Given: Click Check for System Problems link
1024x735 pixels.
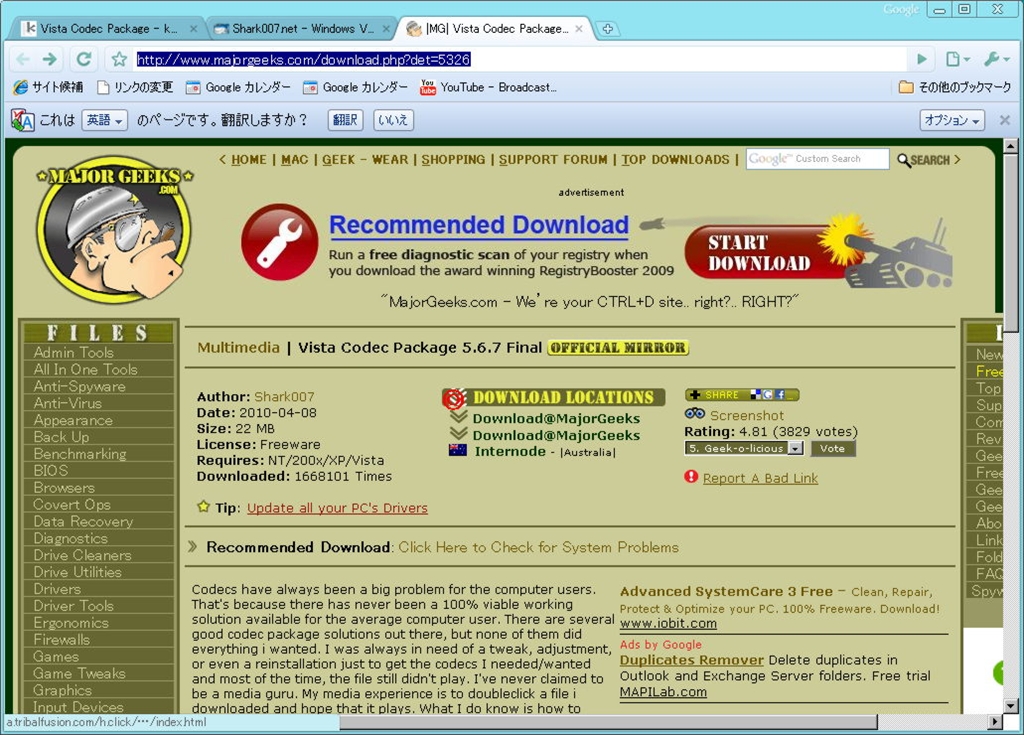Looking at the screenshot, I should (x=538, y=547).
